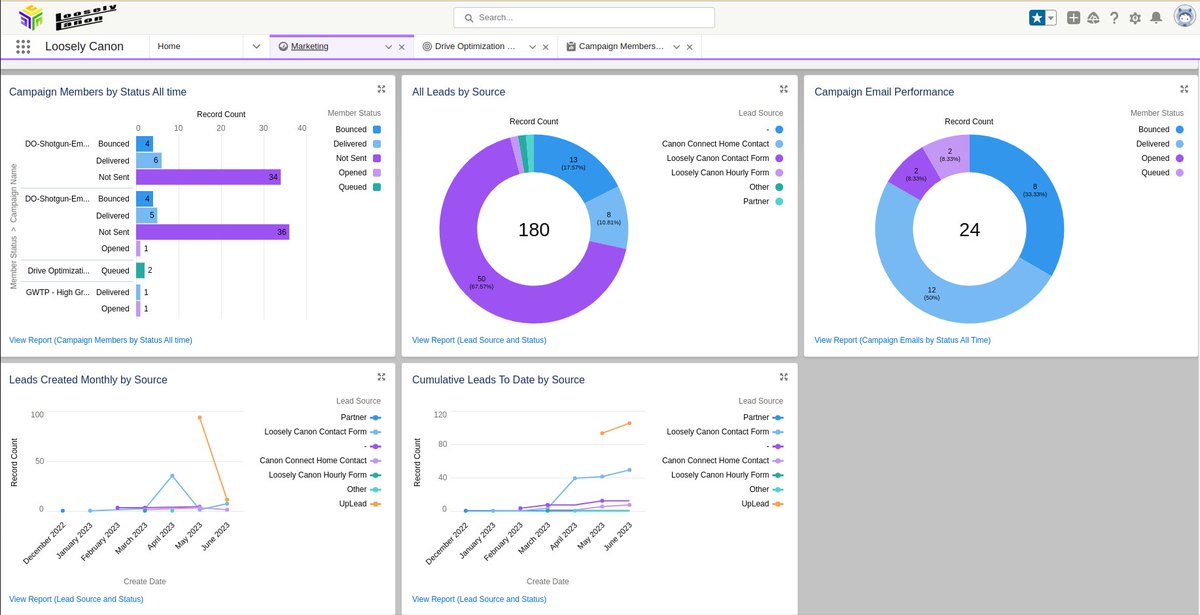Open Drive Optimization tab actions chevron
The image size is (1200, 615).
533,46
